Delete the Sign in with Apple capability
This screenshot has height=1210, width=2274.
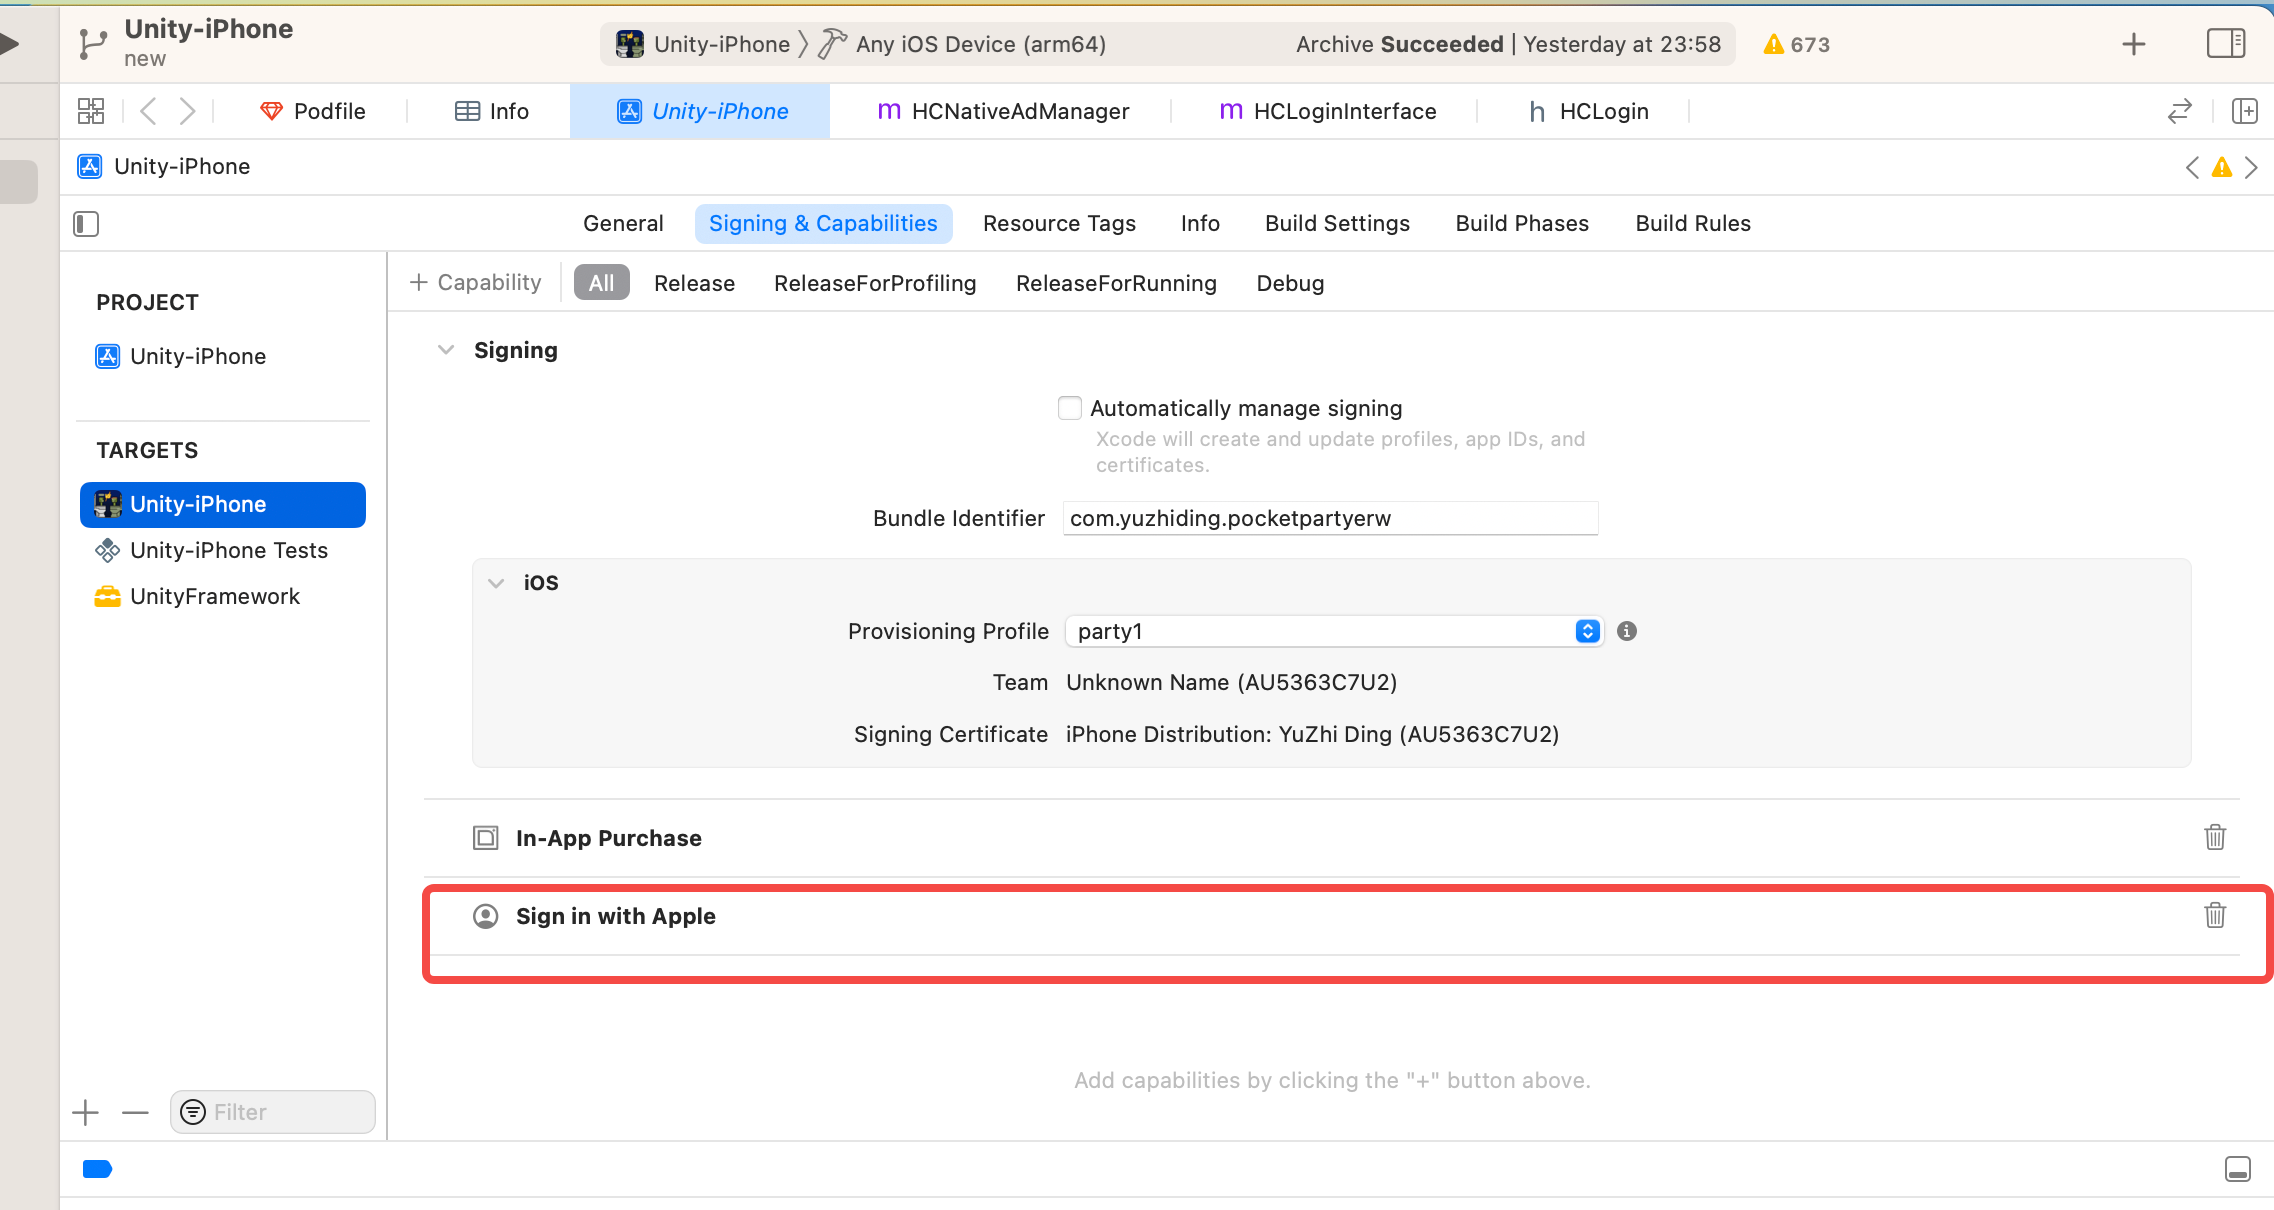point(2215,915)
